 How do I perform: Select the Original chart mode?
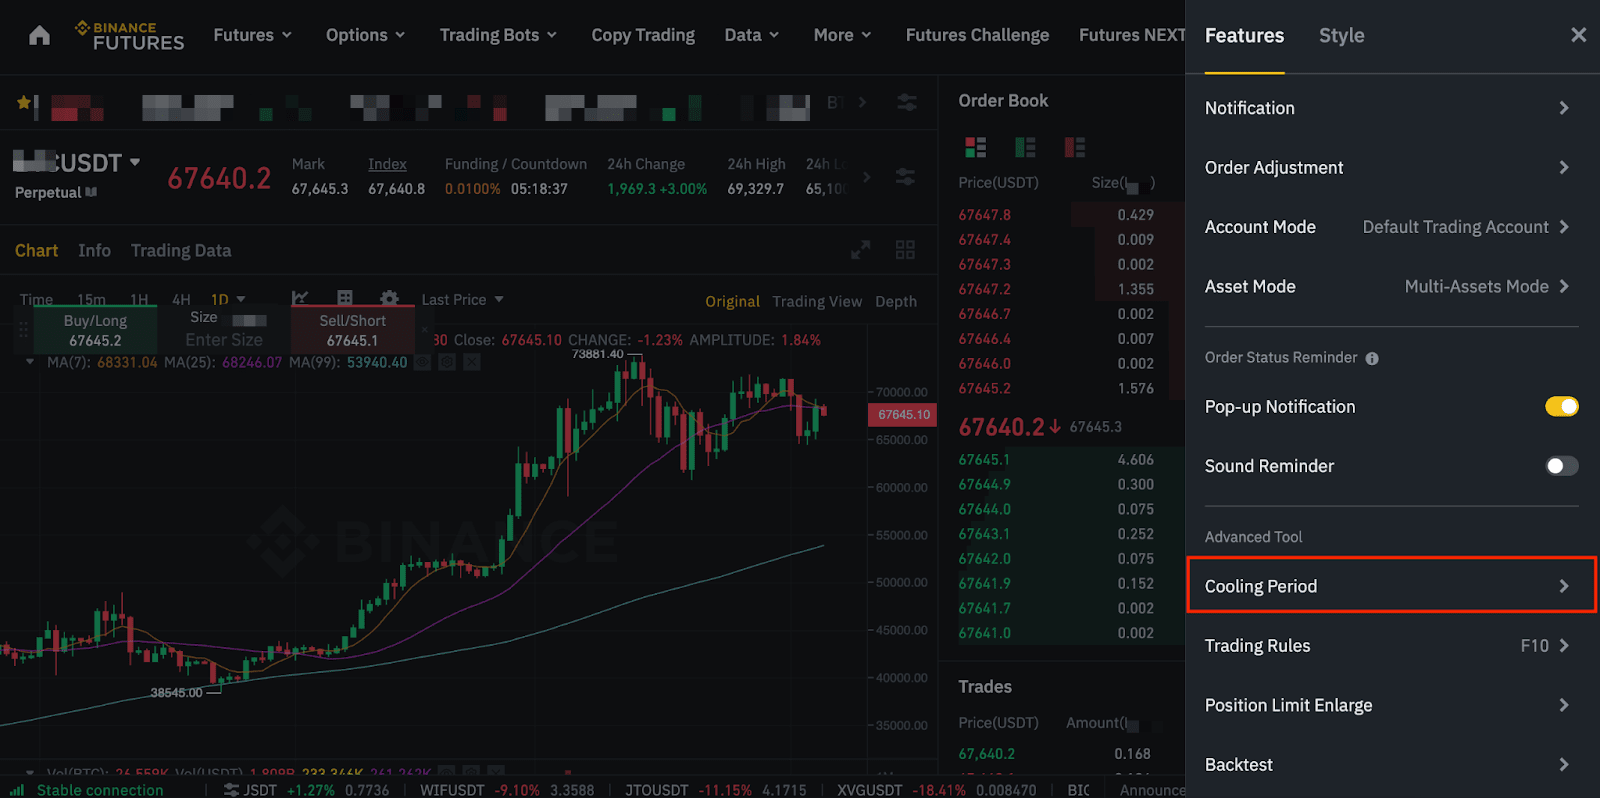point(732,301)
